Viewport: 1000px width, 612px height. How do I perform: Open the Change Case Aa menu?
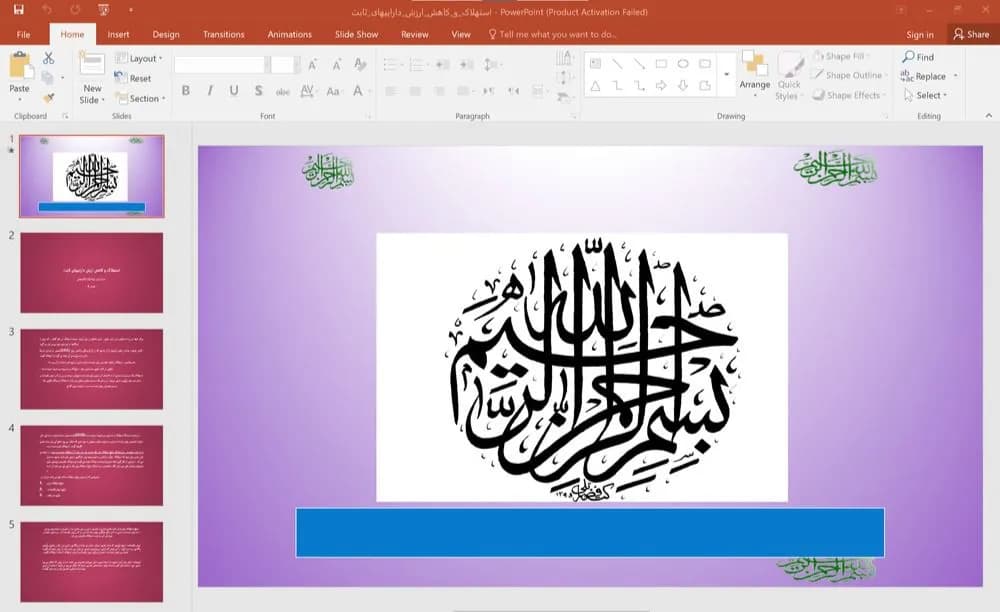click(x=333, y=91)
